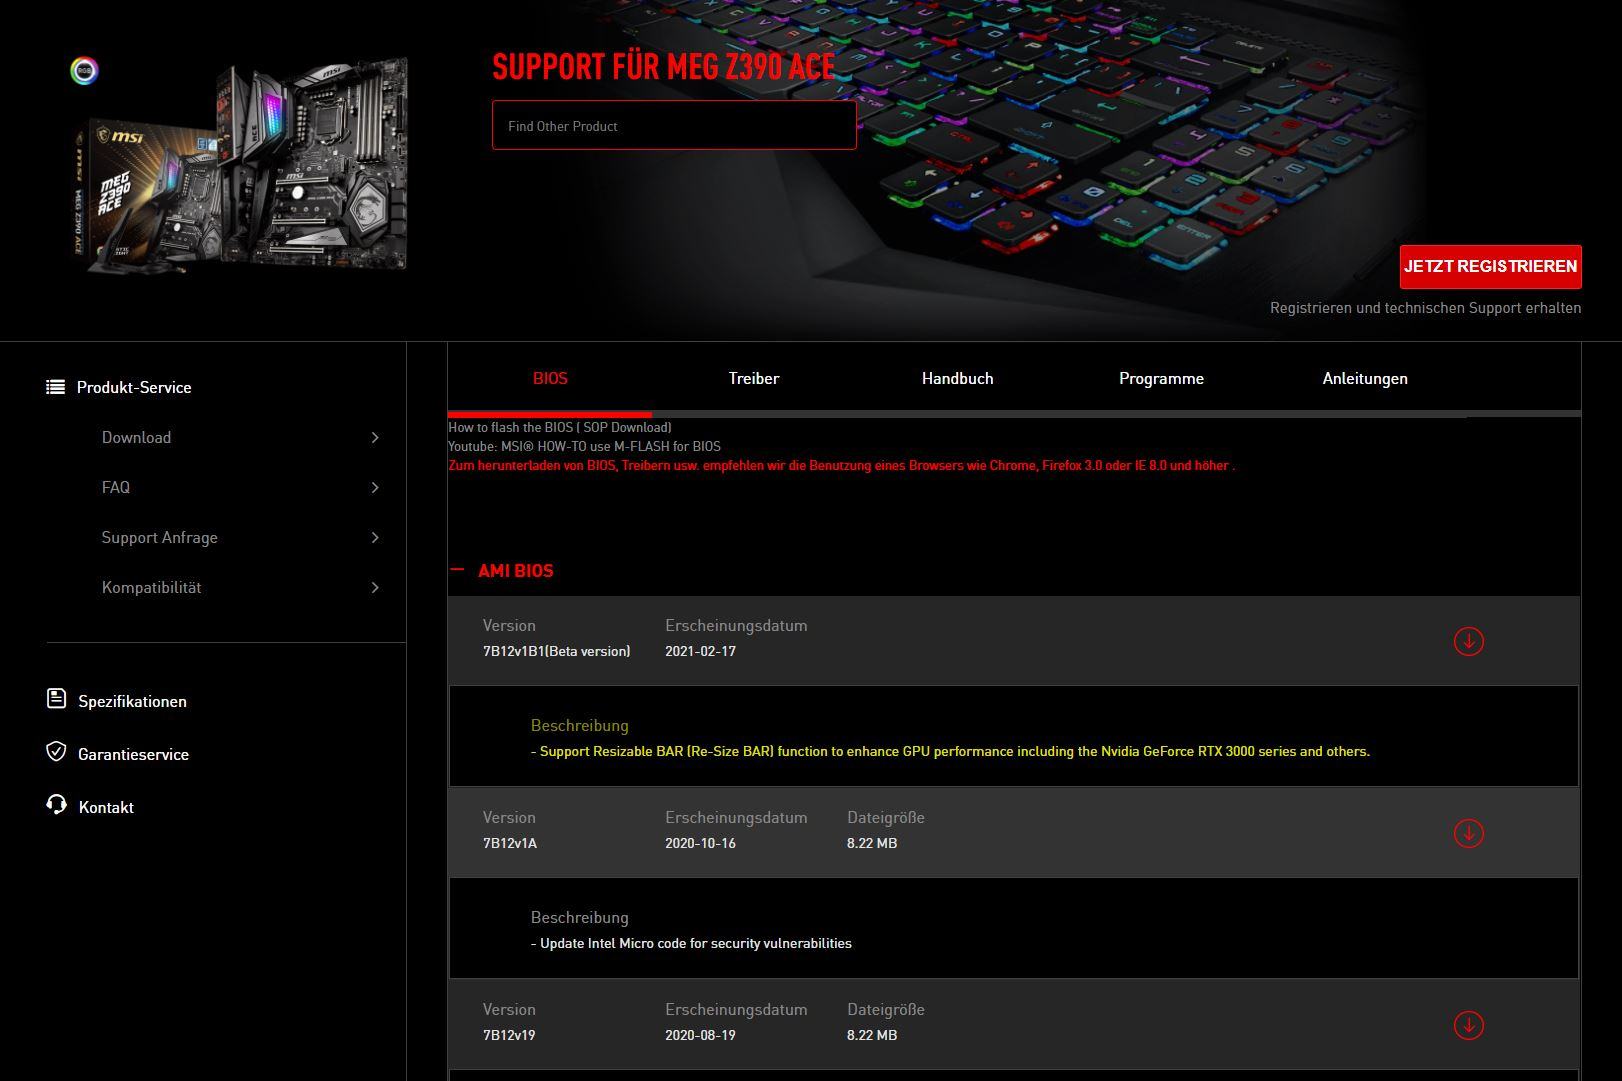Click the 7B12v1A version text
Screen dimensions: 1622x1081
tap(510, 843)
